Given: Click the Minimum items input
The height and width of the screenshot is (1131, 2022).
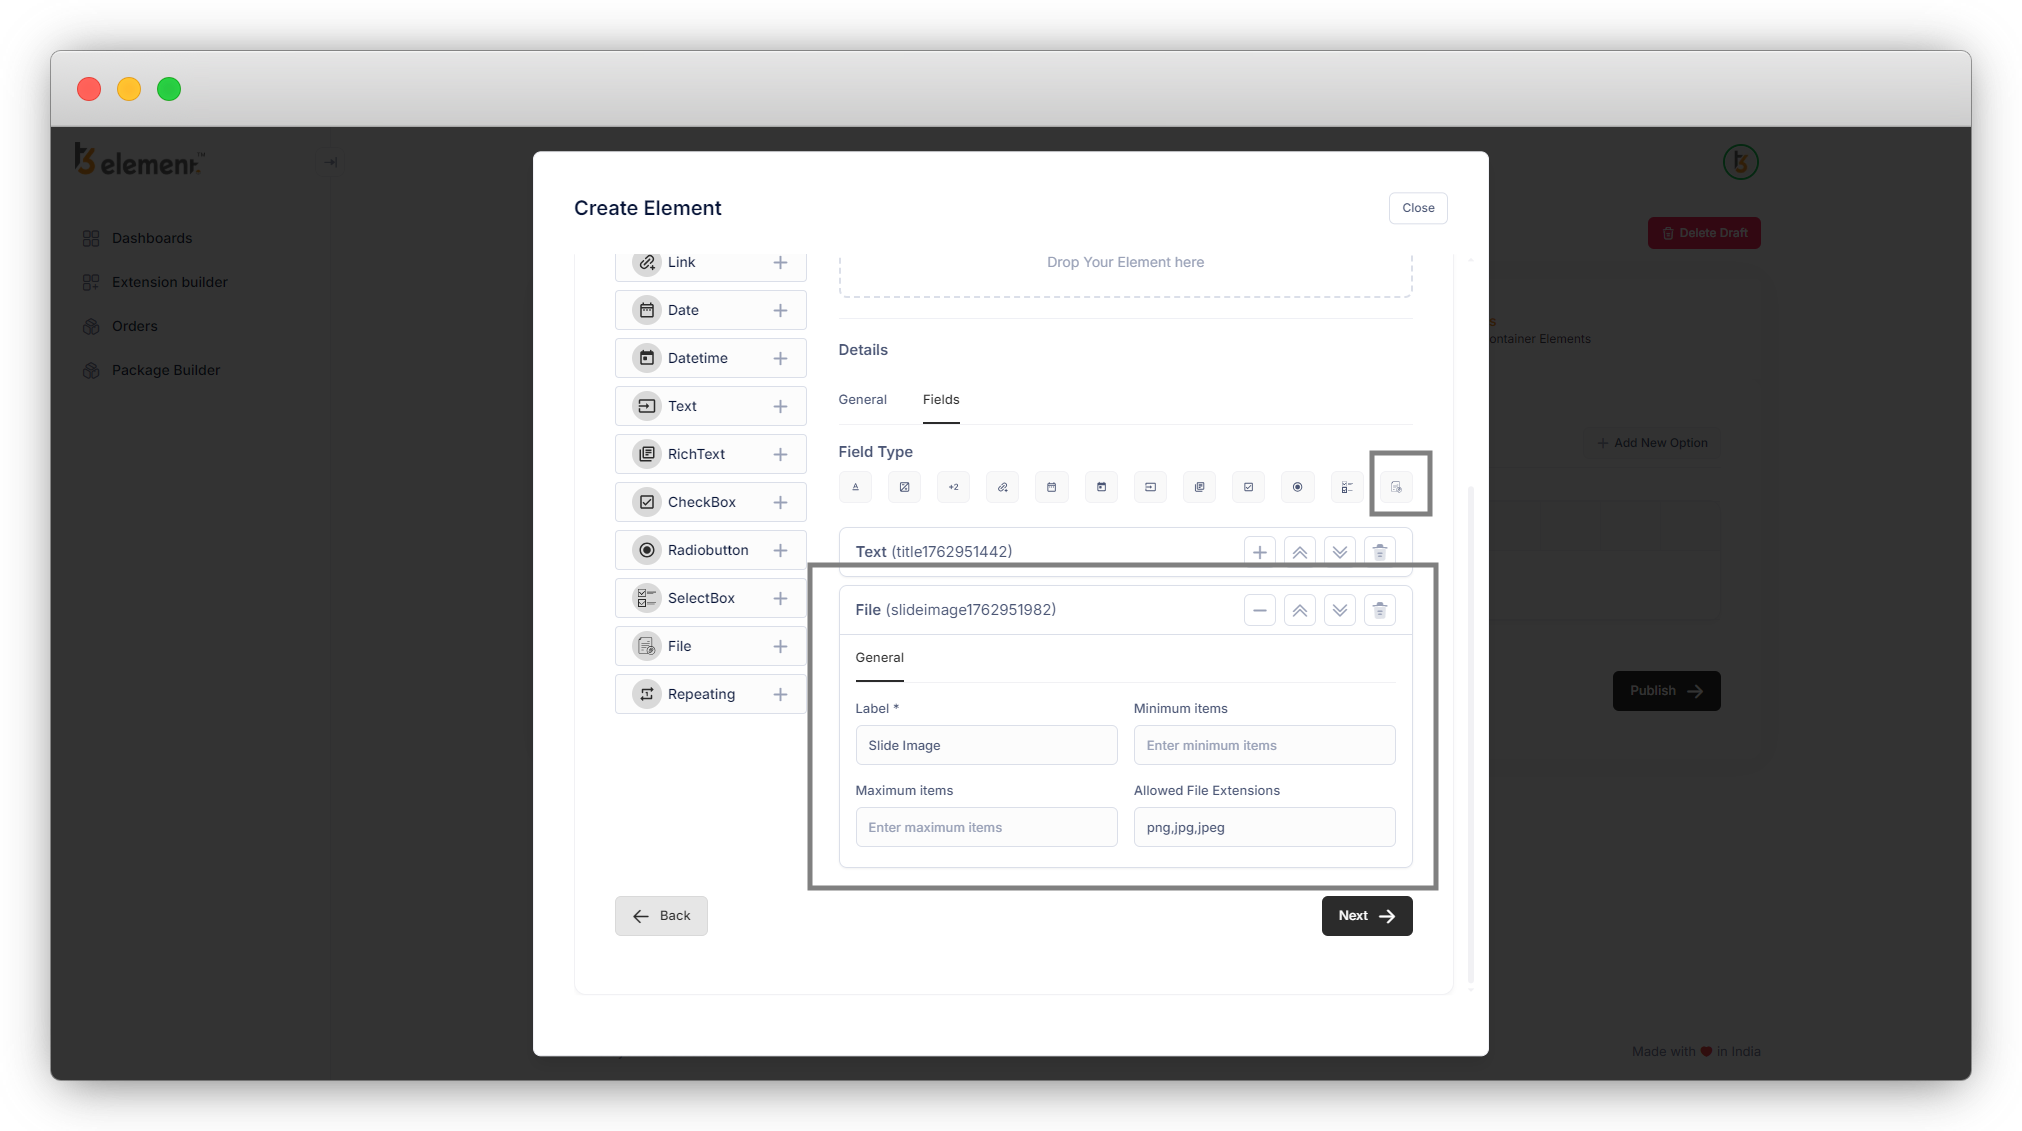Looking at the screenshot, I should point(1263,746).
